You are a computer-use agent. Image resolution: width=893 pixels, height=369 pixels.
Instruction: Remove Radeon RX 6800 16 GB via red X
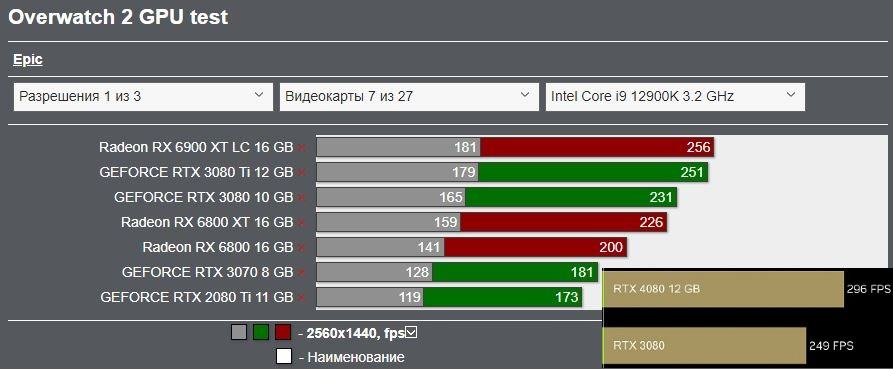coord(302,248)
